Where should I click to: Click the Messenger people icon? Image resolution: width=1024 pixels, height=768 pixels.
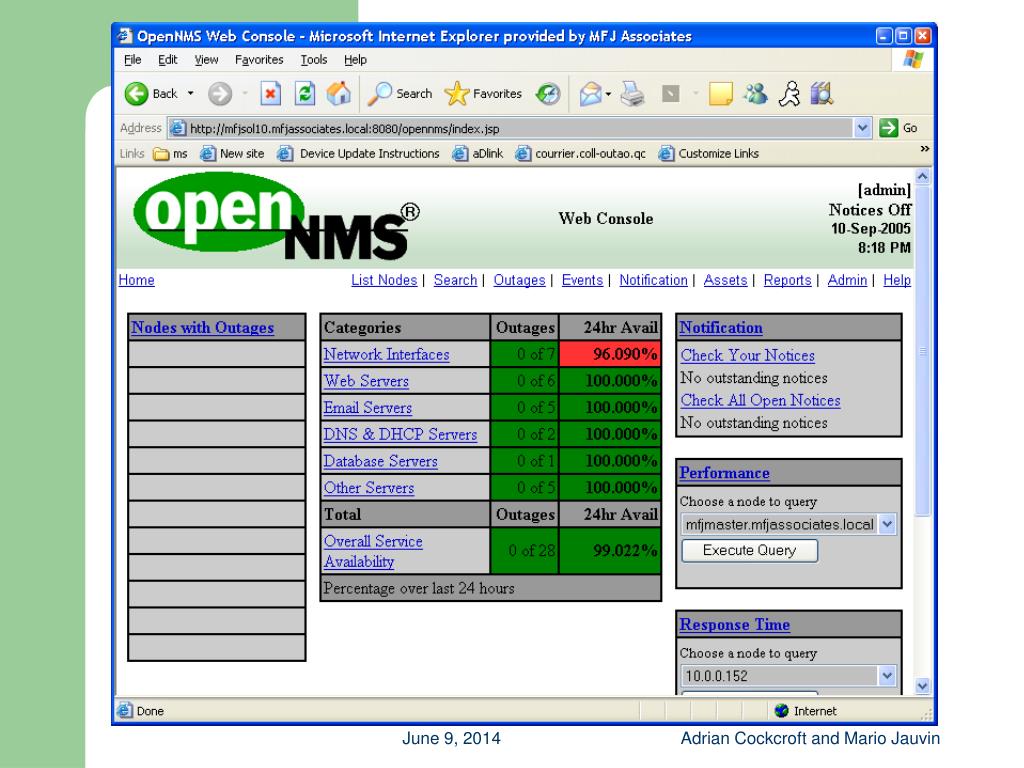pos(756,94)
